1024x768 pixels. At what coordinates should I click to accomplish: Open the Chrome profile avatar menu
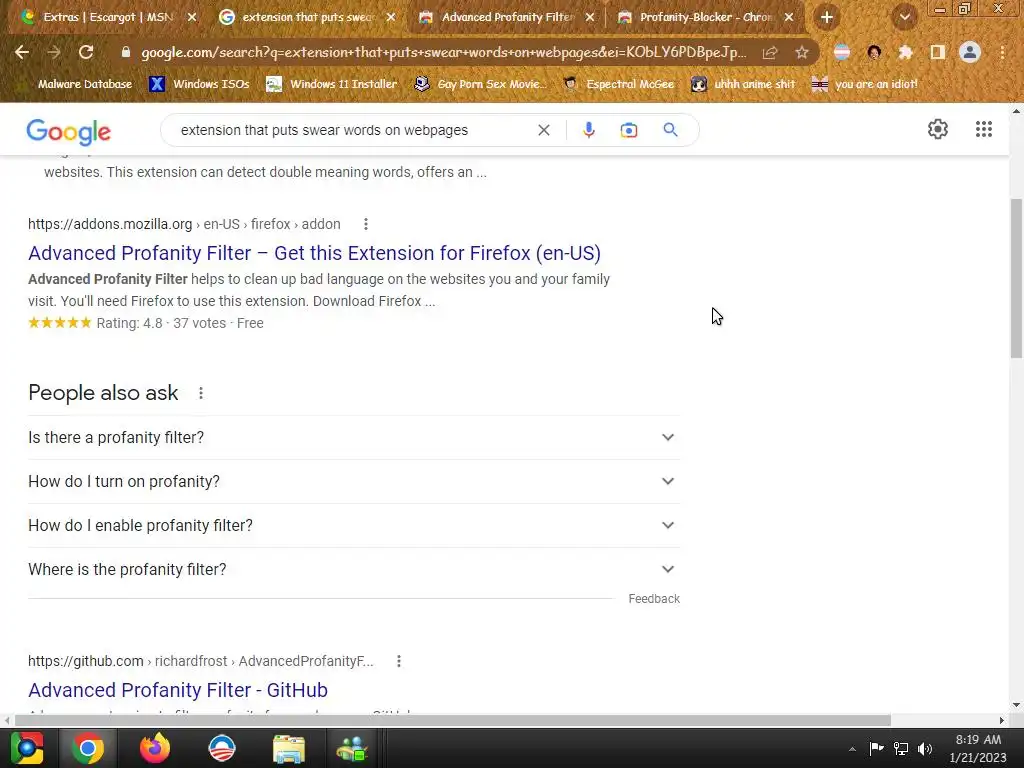[970, 52]
